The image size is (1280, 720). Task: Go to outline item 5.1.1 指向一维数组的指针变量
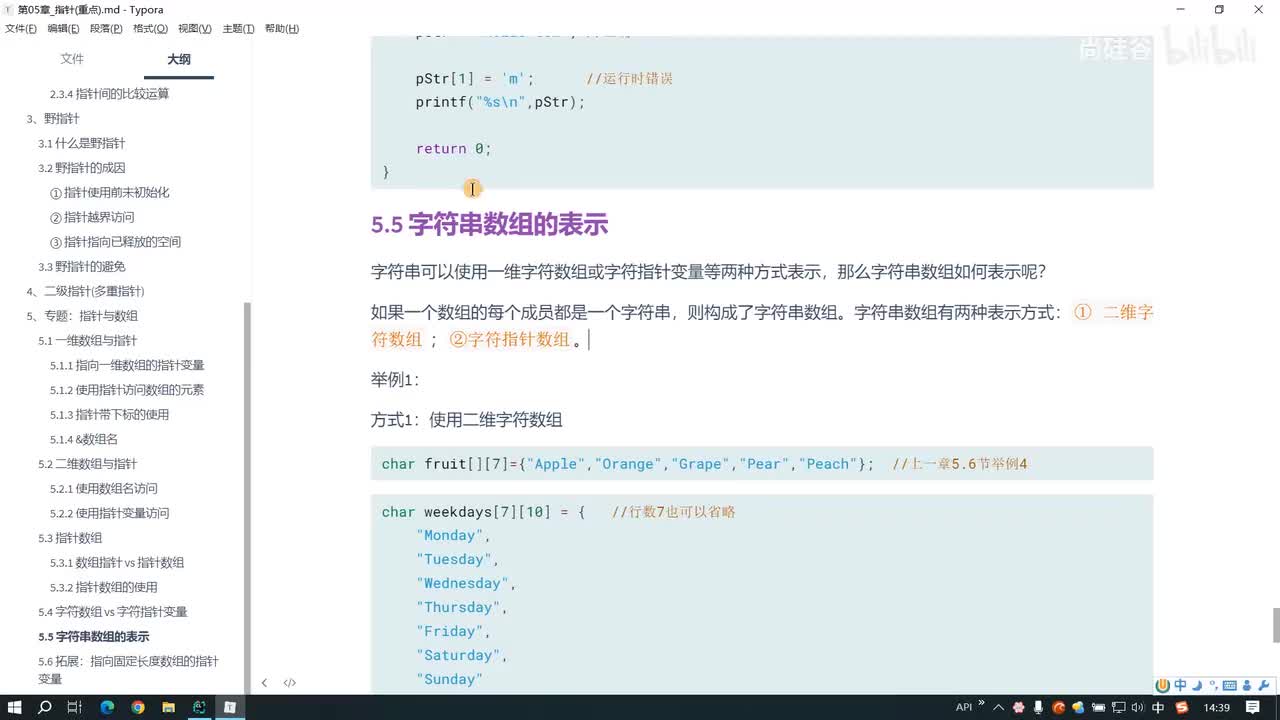click(127, 365)
